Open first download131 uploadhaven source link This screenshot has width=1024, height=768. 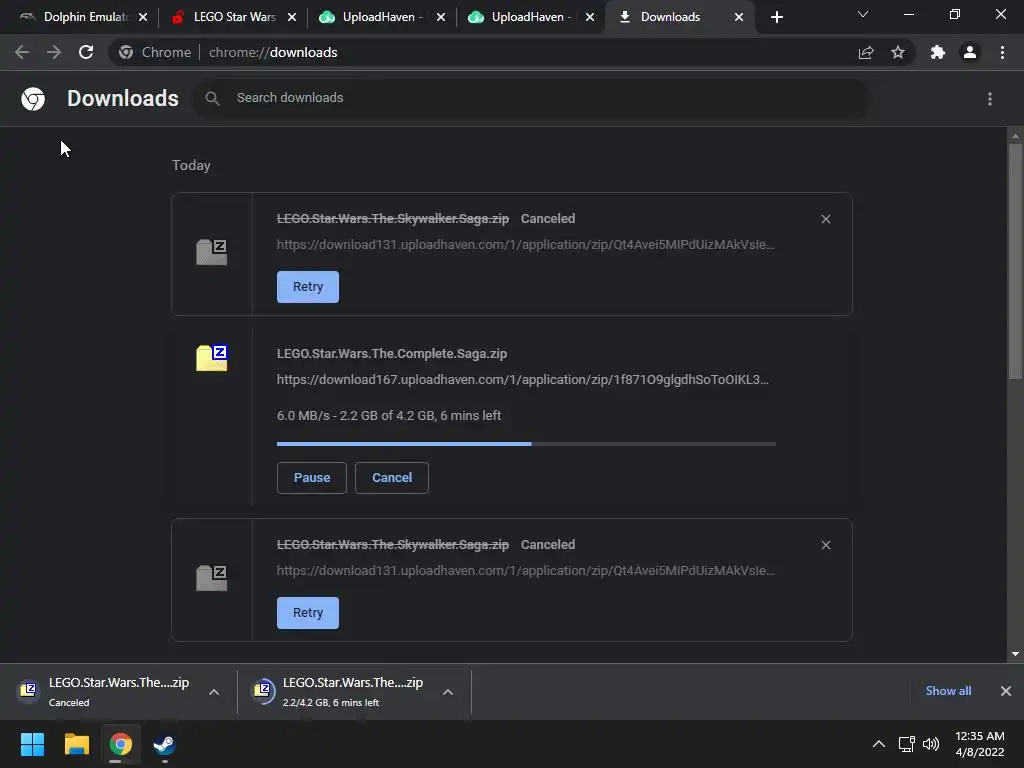[526, 245]
